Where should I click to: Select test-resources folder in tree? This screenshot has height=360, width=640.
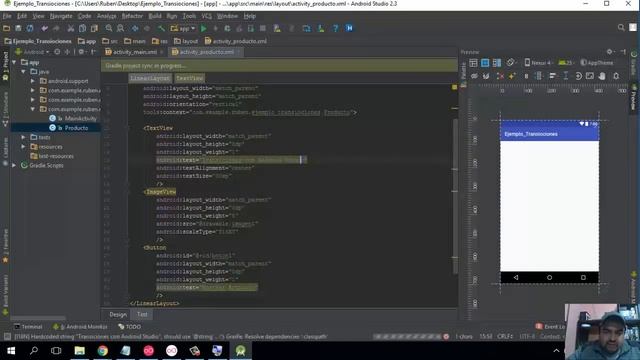[x=56, y=156]
